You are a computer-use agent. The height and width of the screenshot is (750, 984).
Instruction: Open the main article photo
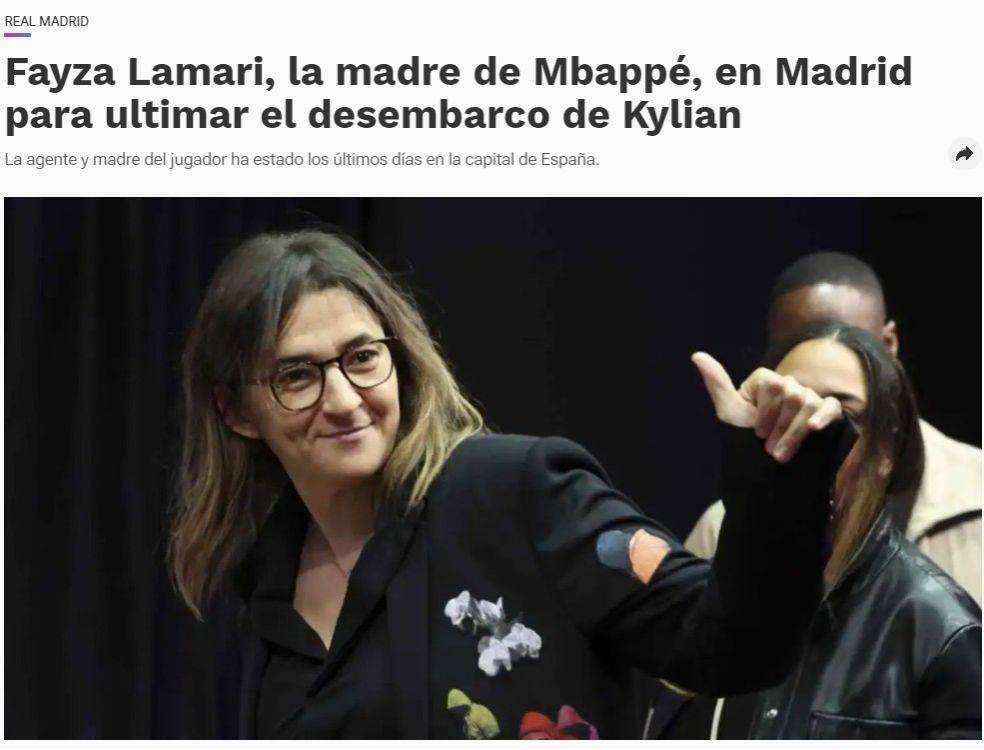493,468
